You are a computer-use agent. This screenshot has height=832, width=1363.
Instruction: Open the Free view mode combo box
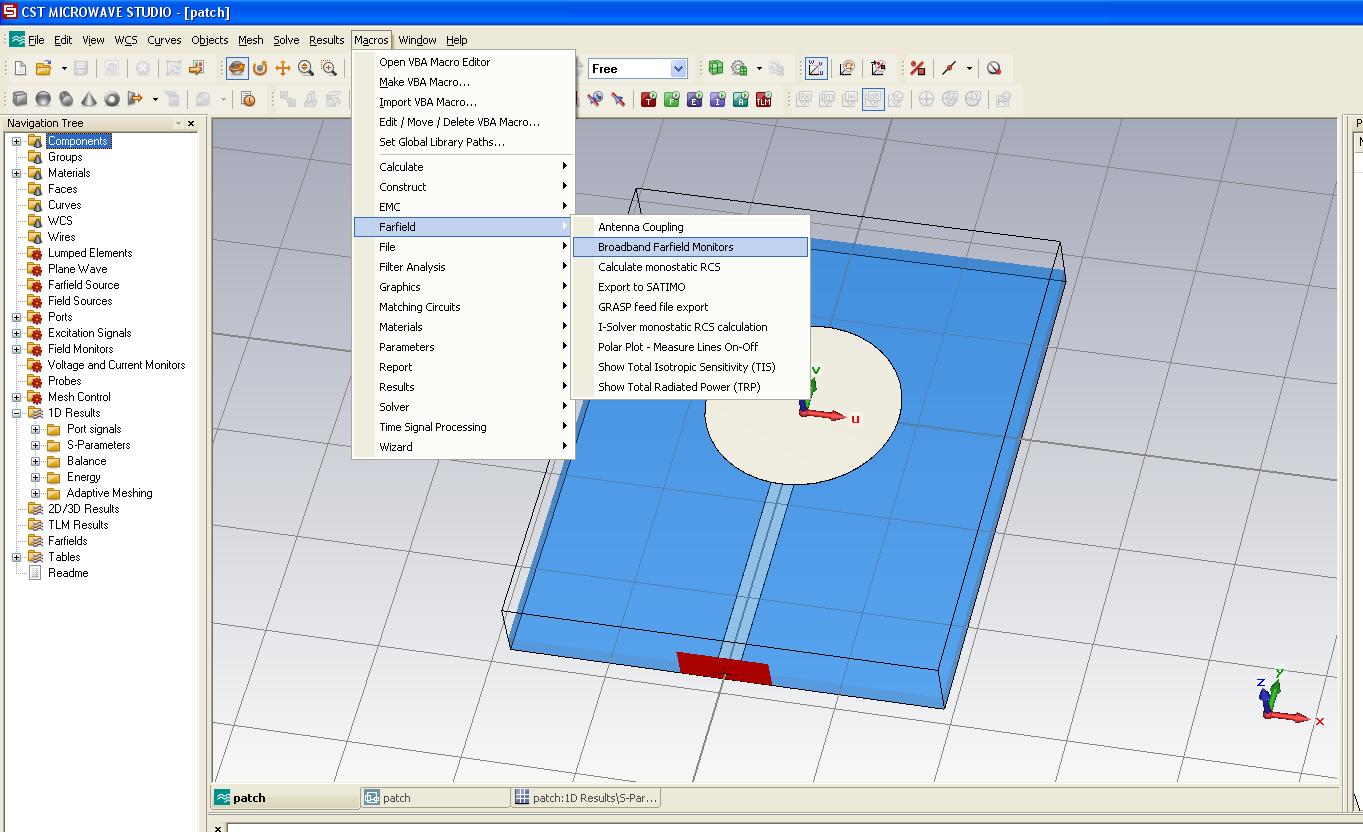679,68
